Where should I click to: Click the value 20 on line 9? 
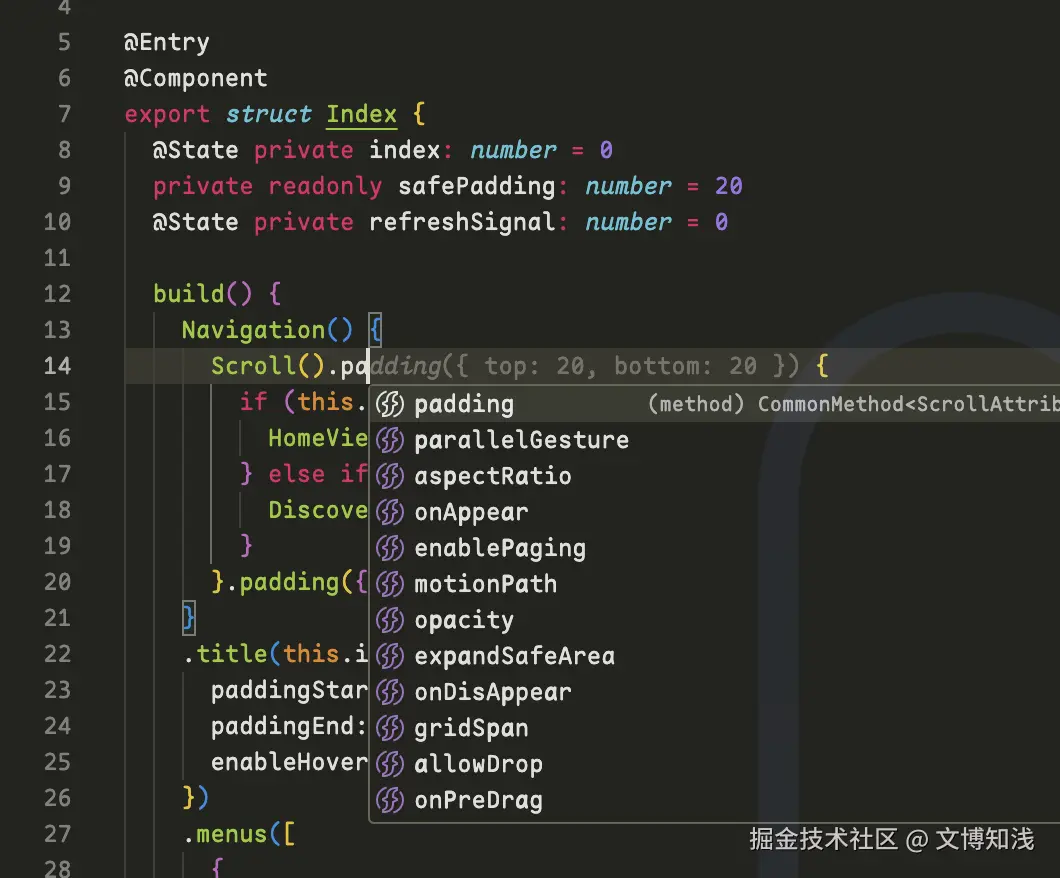point(729,185)
